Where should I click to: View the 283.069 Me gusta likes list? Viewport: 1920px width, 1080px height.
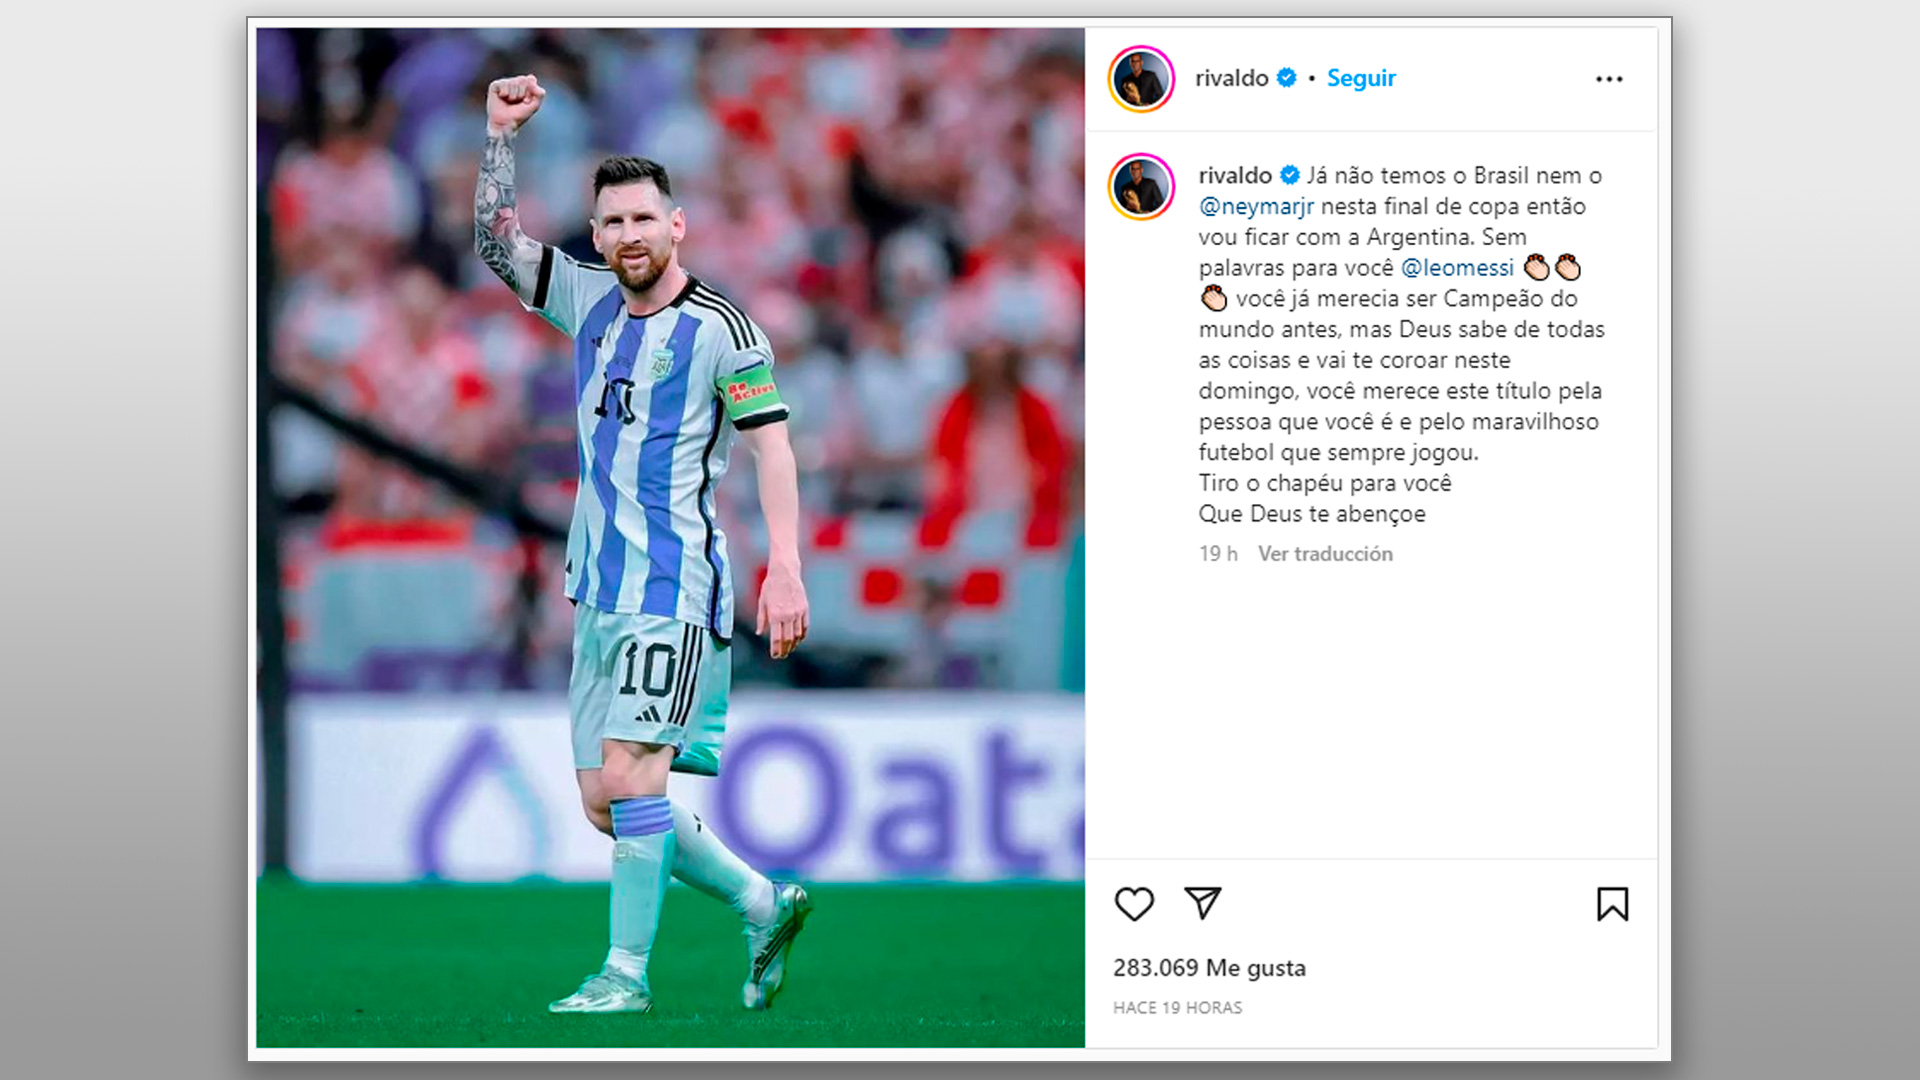(1209, 968)
